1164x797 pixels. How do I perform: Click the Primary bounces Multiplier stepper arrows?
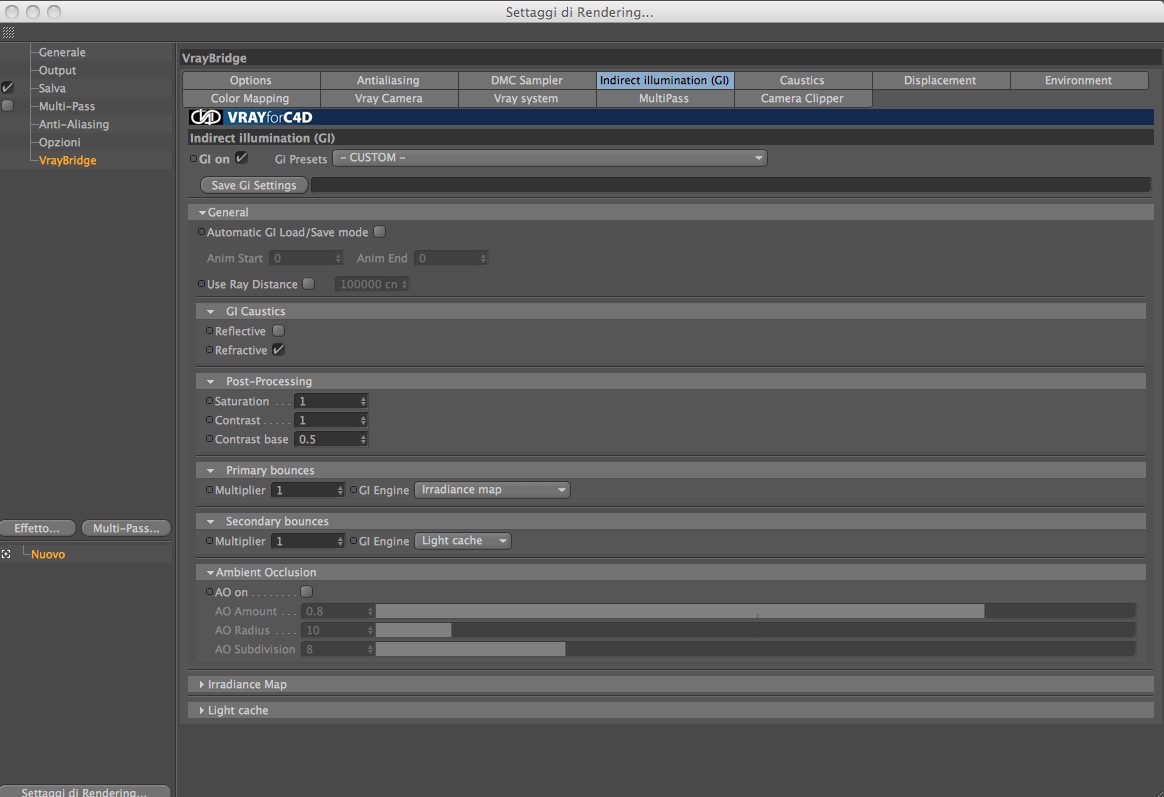click(340, 491)
